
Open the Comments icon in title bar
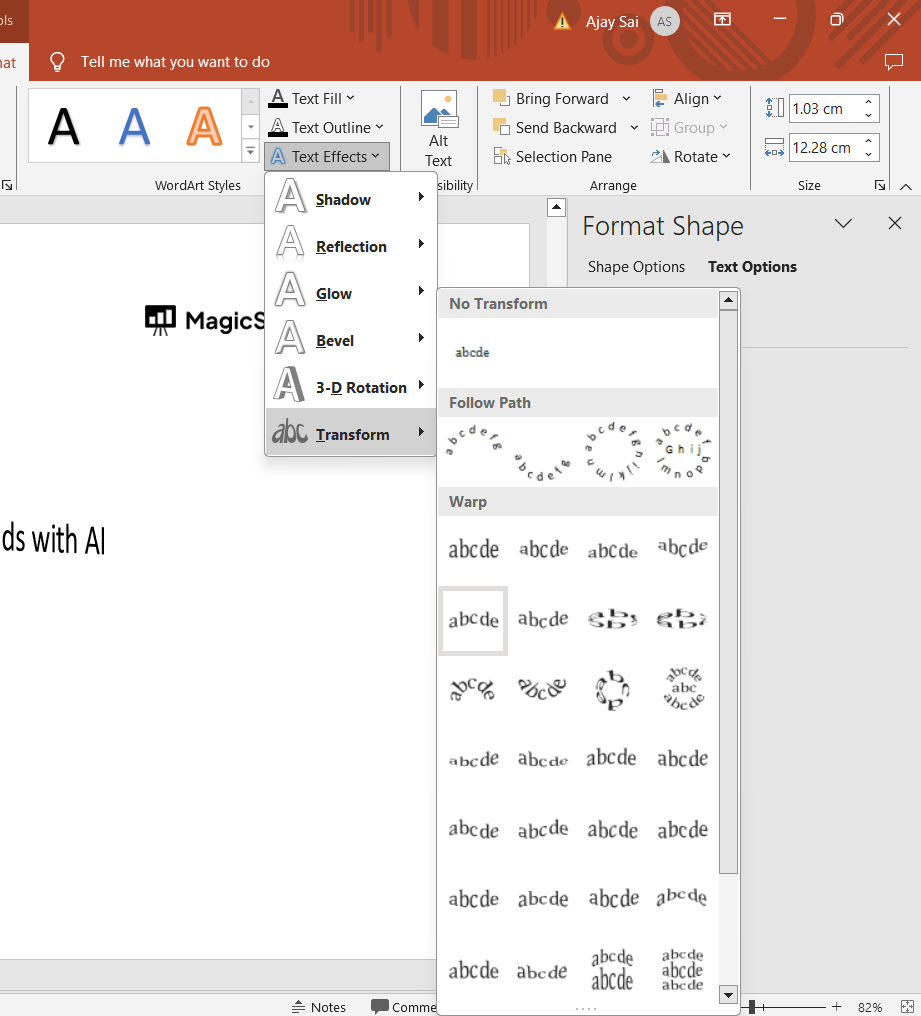[893, 62]
